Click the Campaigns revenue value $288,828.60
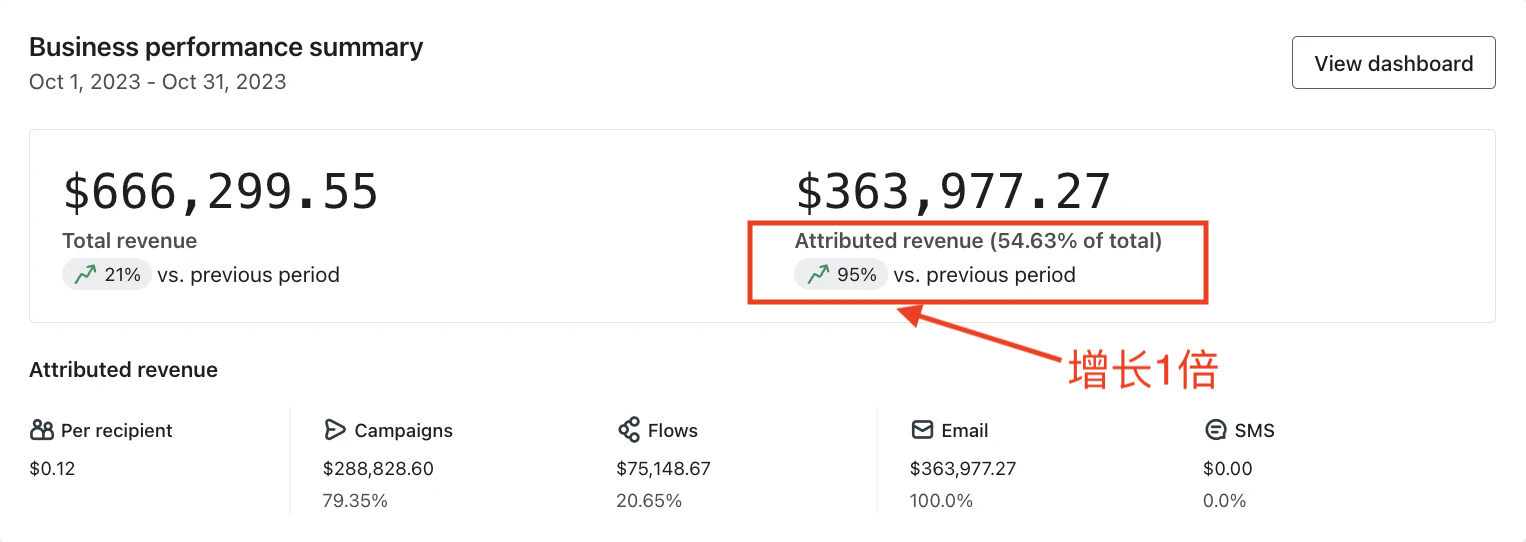1526x542 pixels. (x=378, y=469)
